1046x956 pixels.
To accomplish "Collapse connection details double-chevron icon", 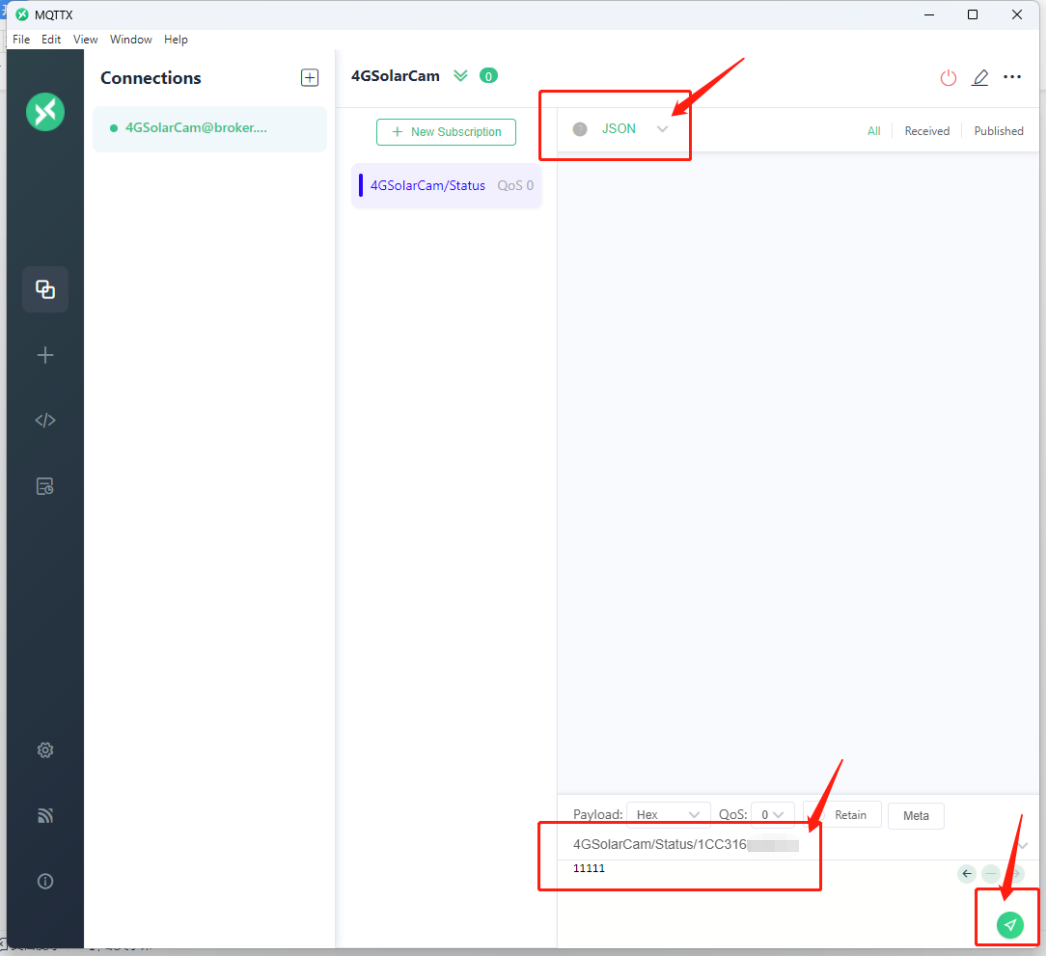I will click(460, 75).
